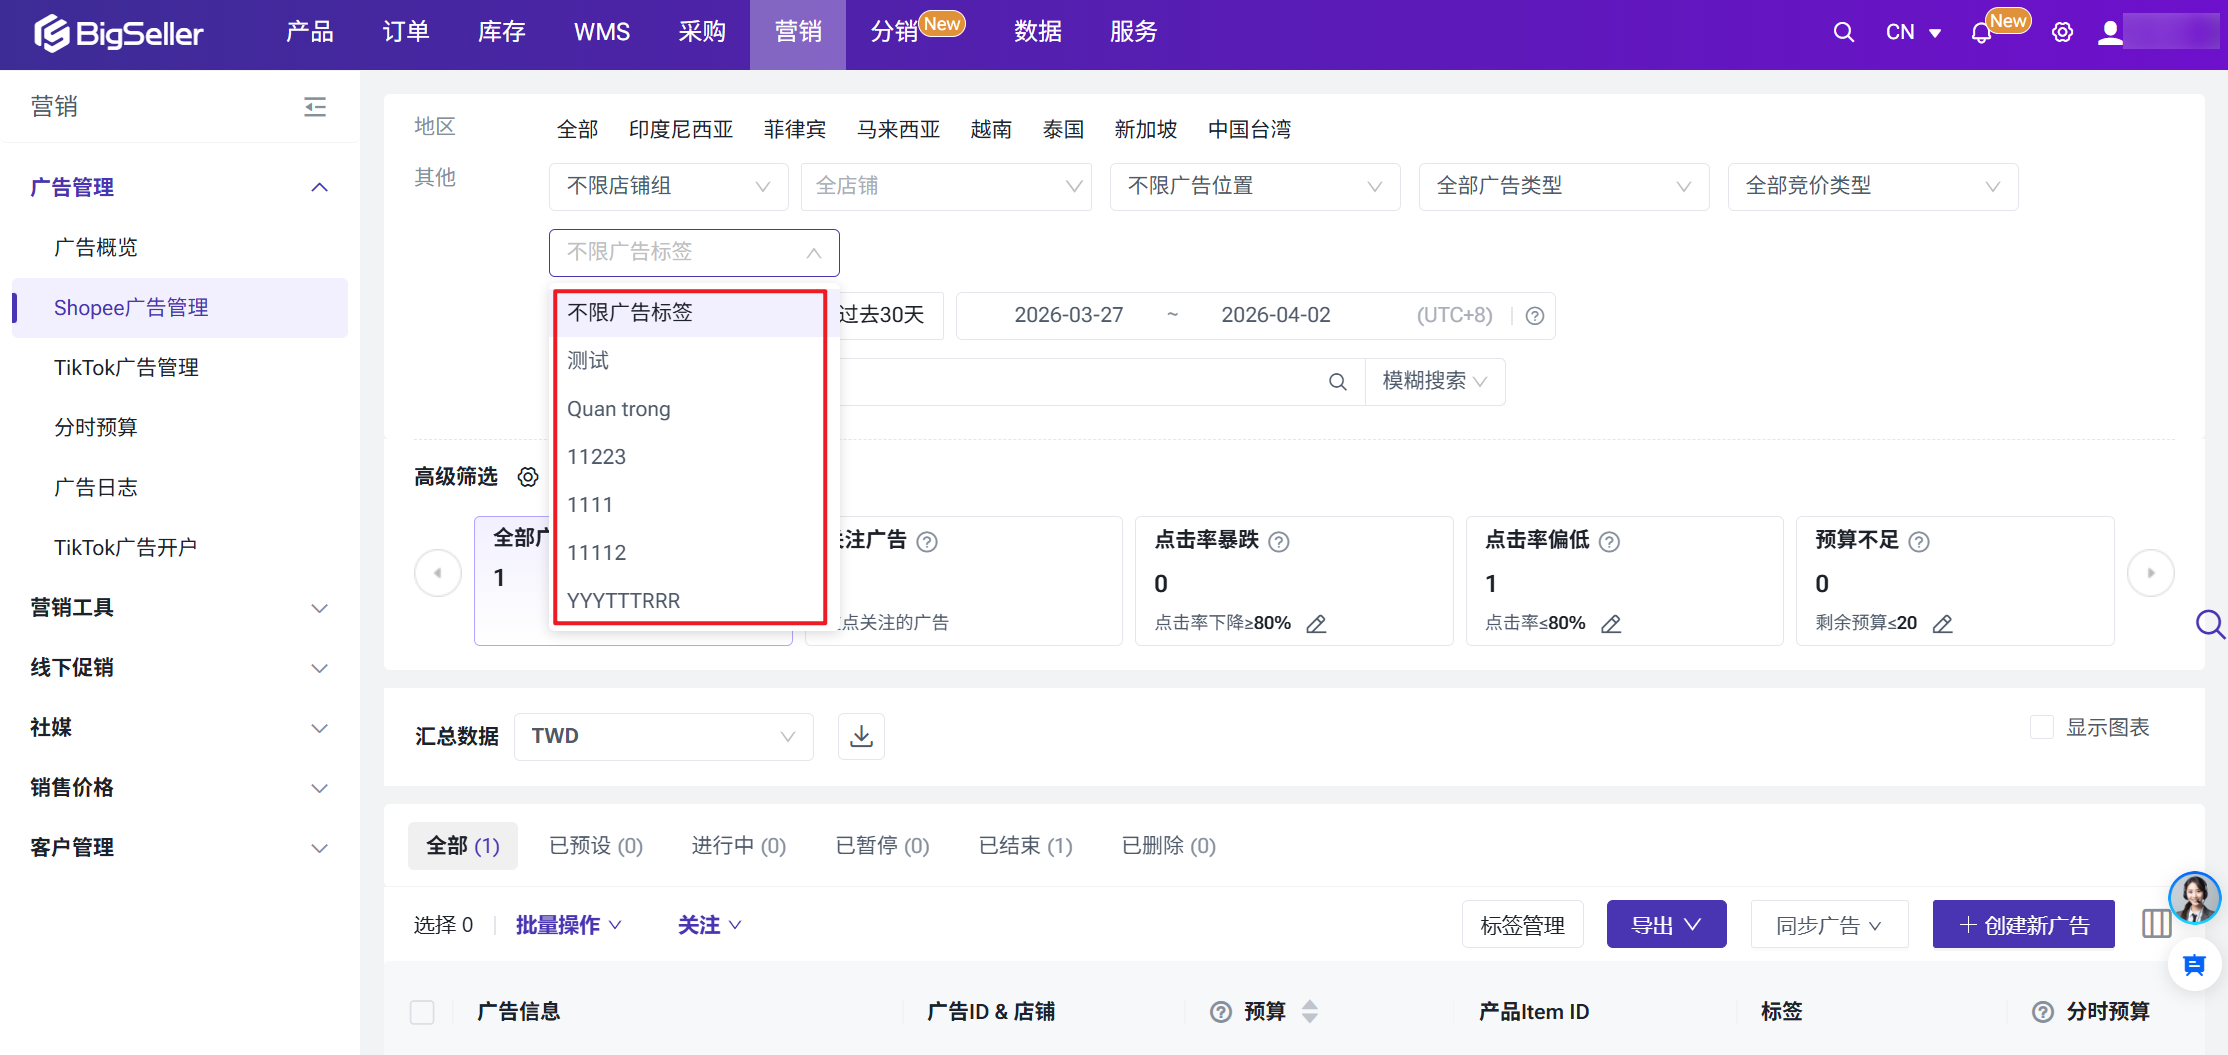2228x1055 pixels.
Task: Tick the select-all checkbox in table header
Action: click(x=422, y=1012)
